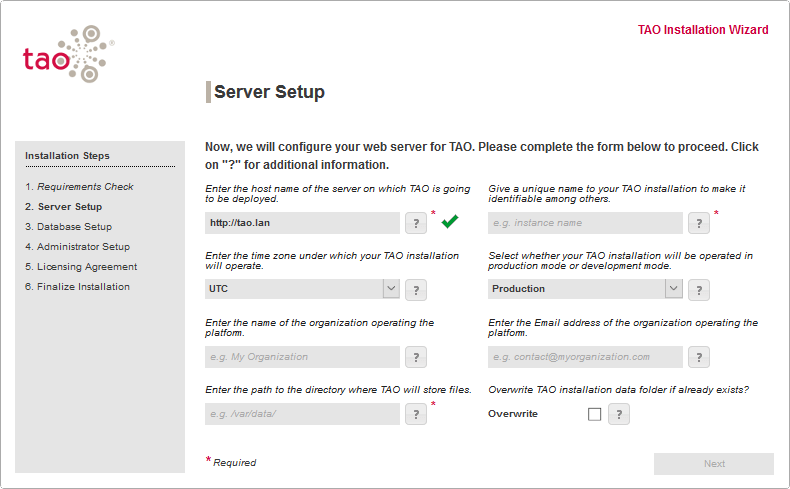The height and width of the screenshot is (489, 790).
Task: Click the help icon next to time zone
Action: (x=415, y=289)
